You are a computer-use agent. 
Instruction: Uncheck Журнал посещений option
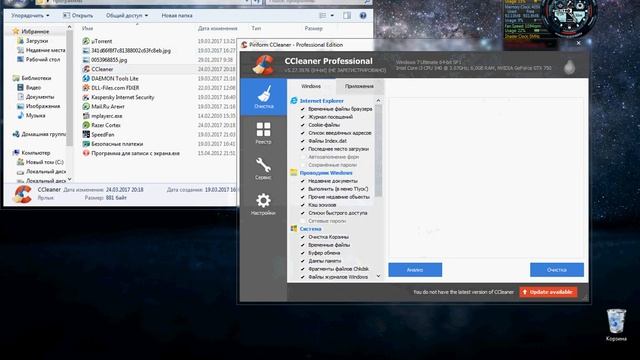point(302,117)
